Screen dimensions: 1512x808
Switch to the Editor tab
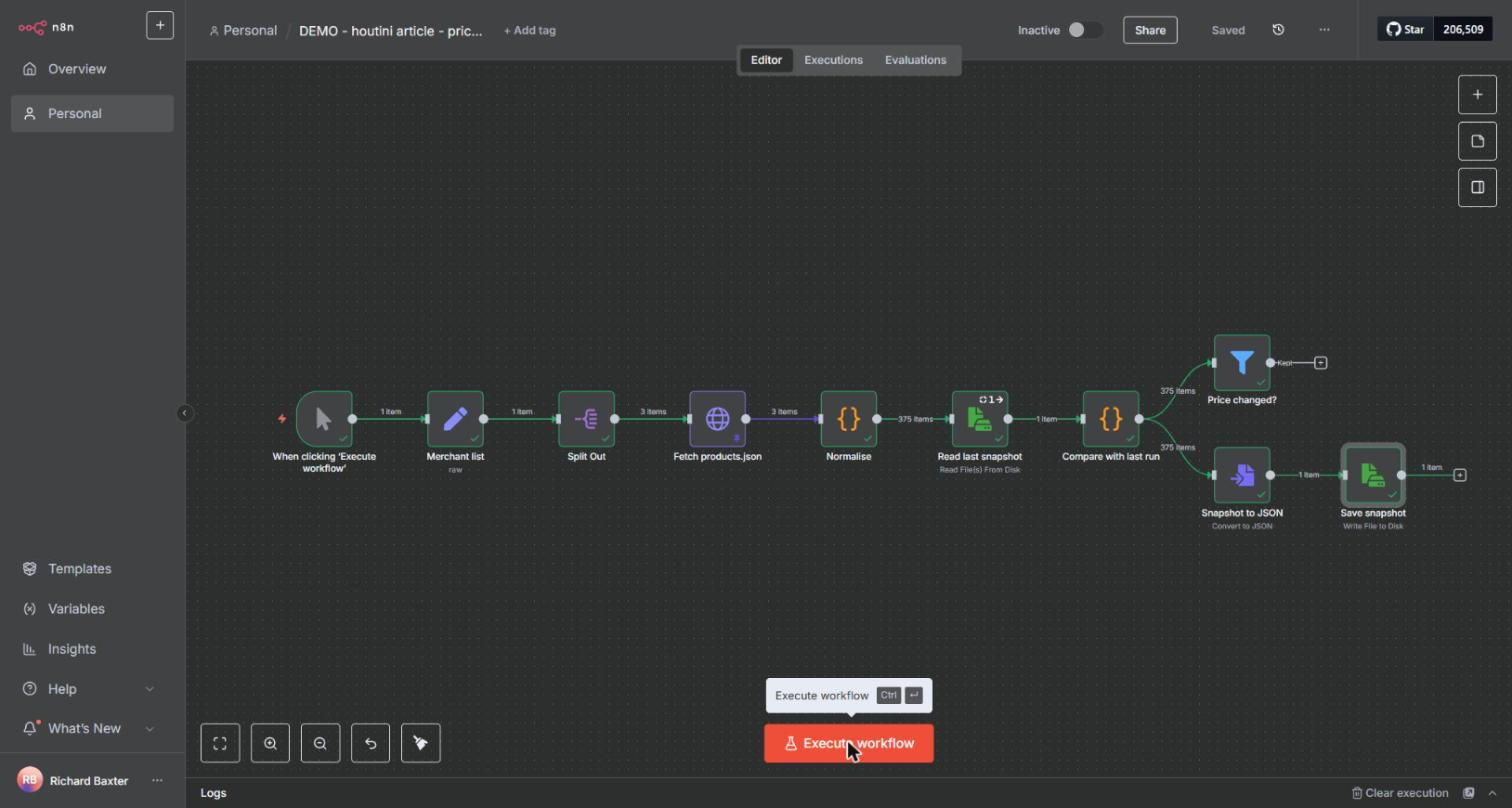[766, 60]
